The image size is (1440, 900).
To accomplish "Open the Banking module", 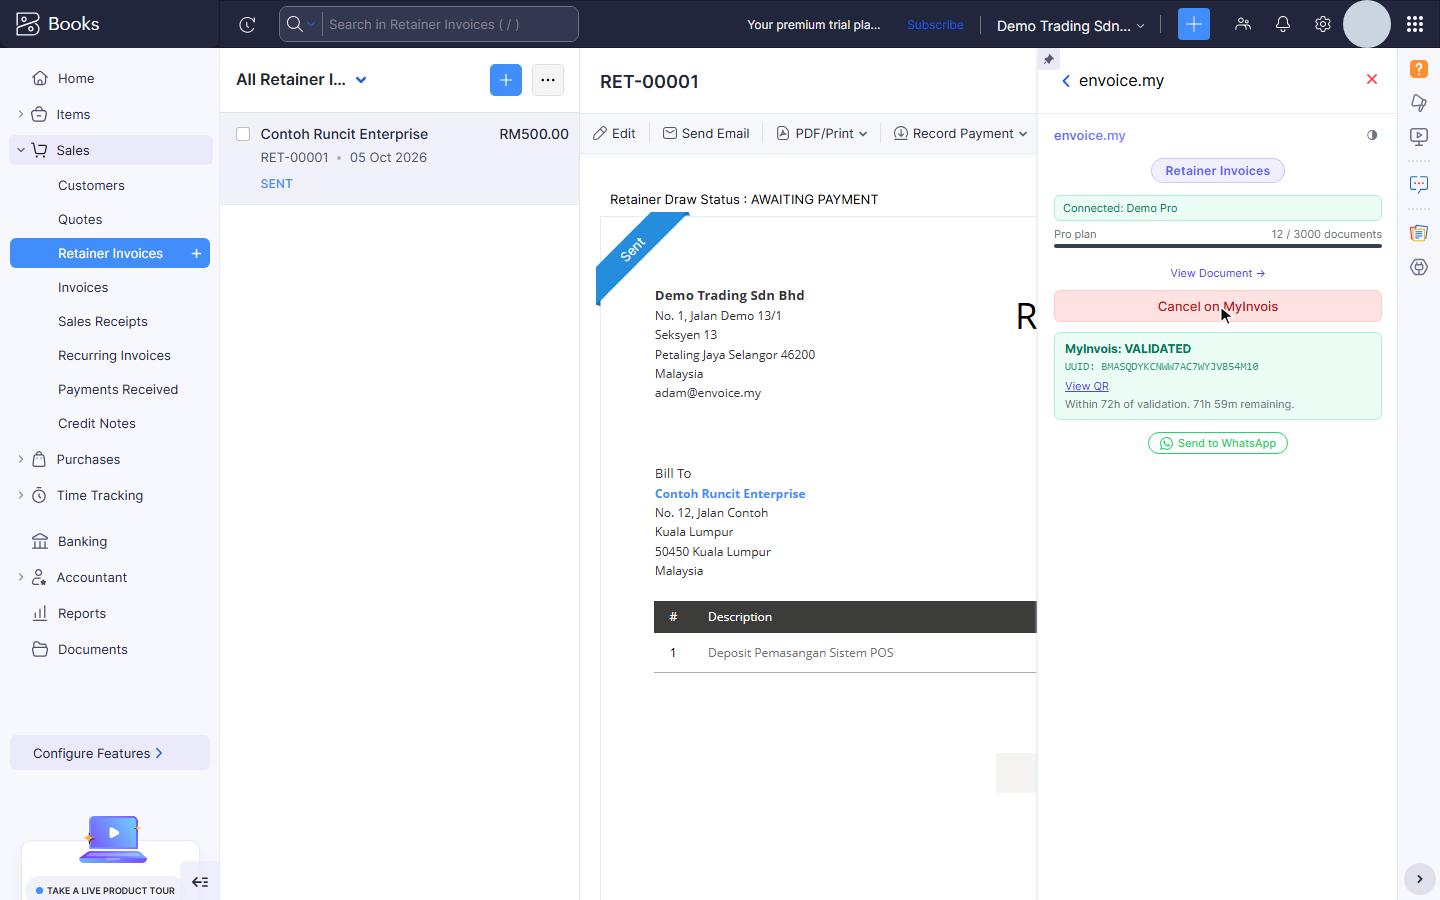I will tap(82, 542).
